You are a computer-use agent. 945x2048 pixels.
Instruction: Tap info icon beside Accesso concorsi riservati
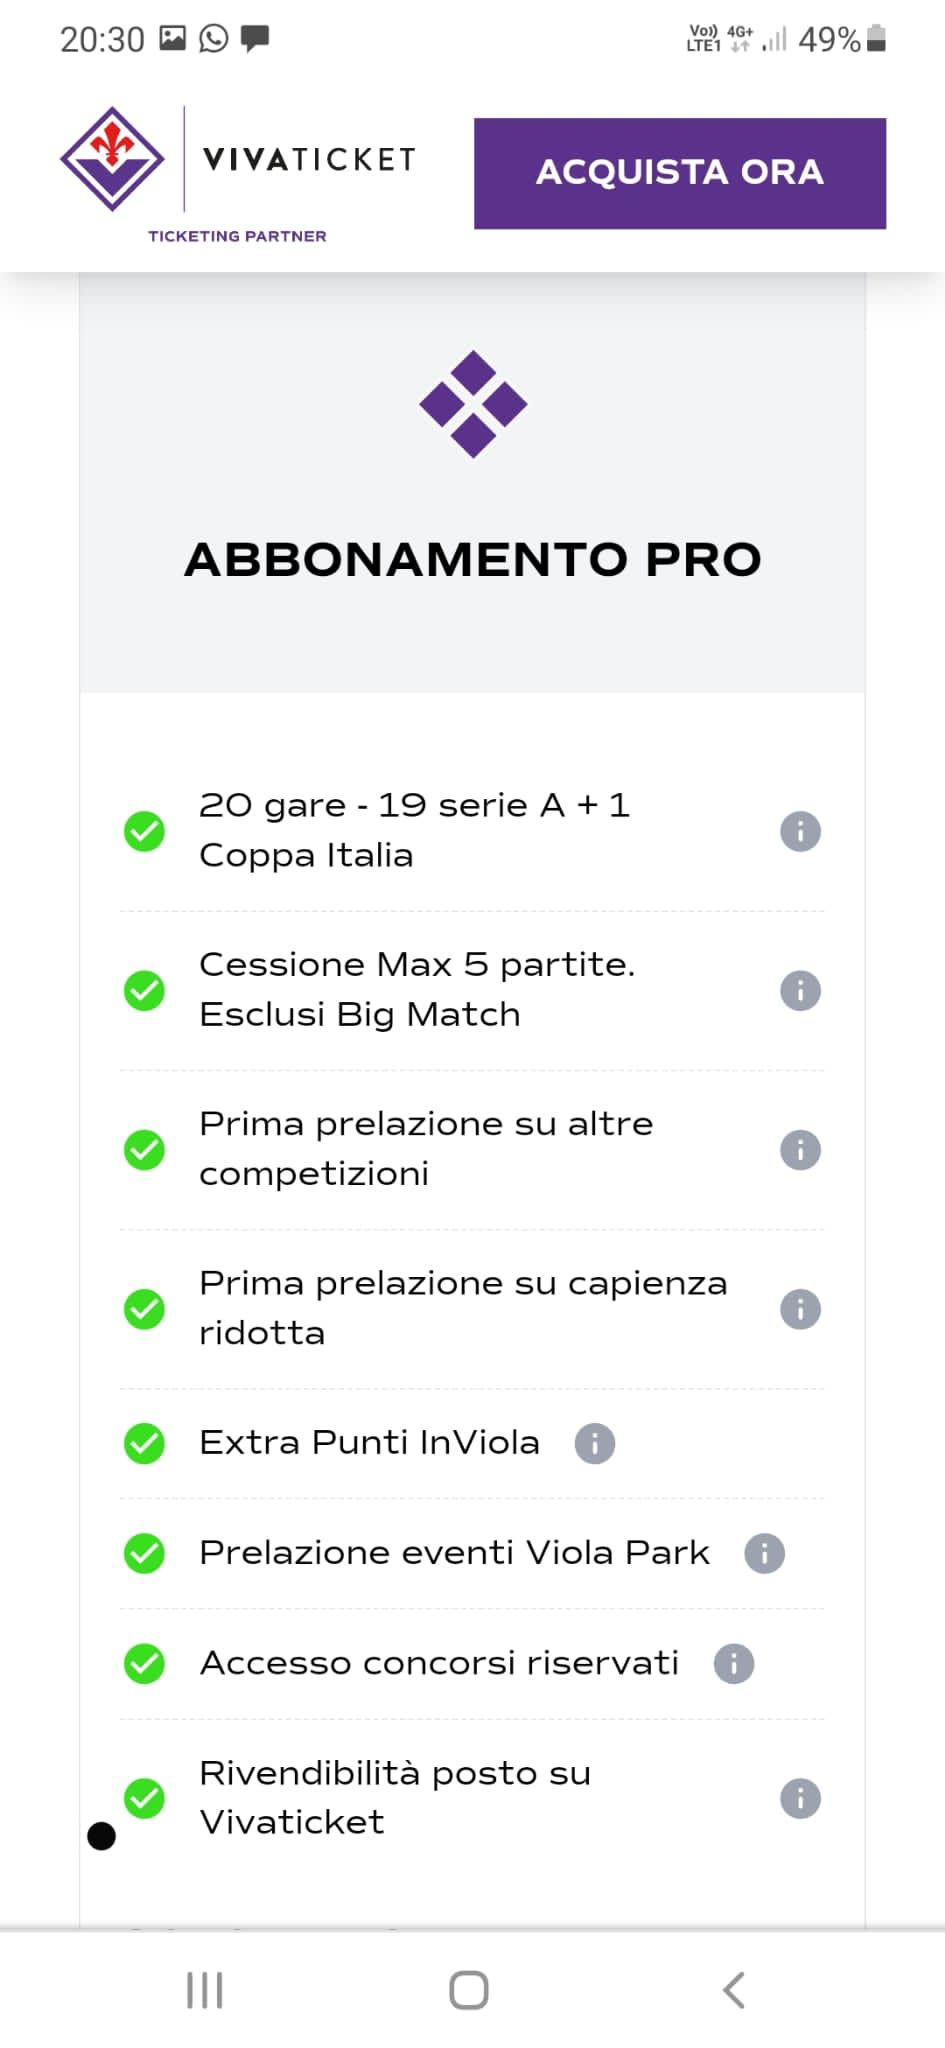click(x=734, y=1663)
